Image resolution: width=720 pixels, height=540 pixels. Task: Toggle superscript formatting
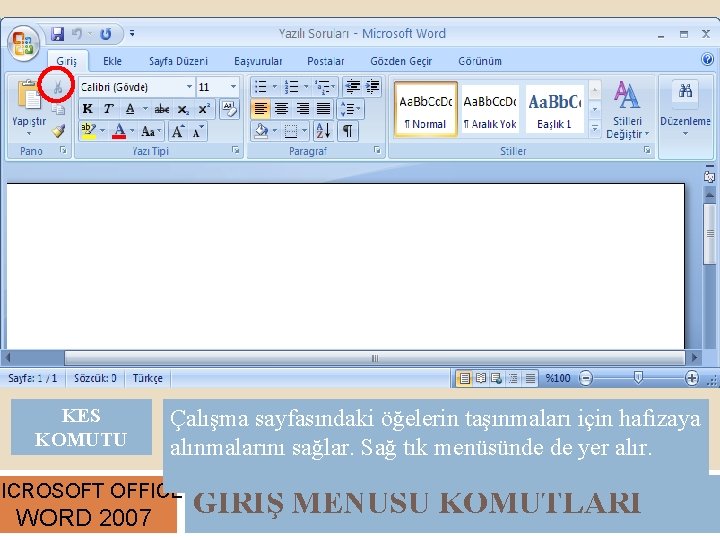pos(204,109)
